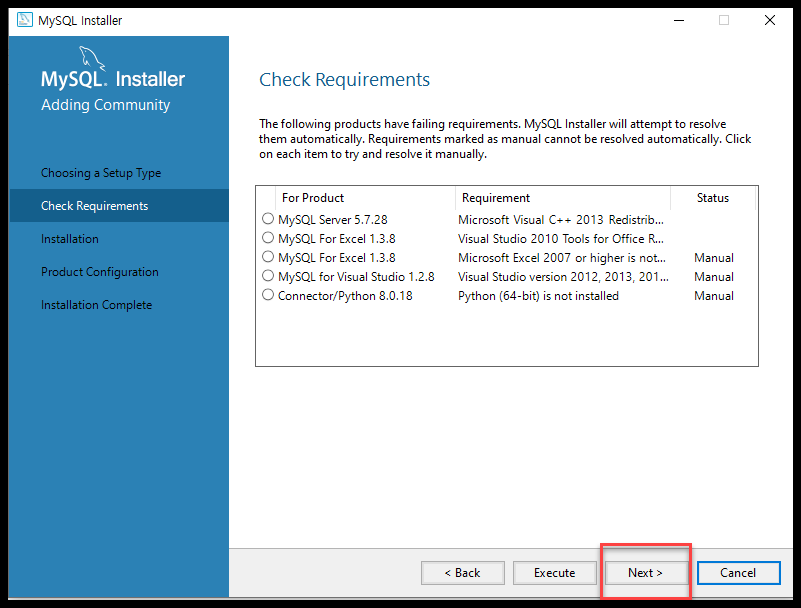Select Connector/Python 8.0.18 radio button

tap(268, 295)
